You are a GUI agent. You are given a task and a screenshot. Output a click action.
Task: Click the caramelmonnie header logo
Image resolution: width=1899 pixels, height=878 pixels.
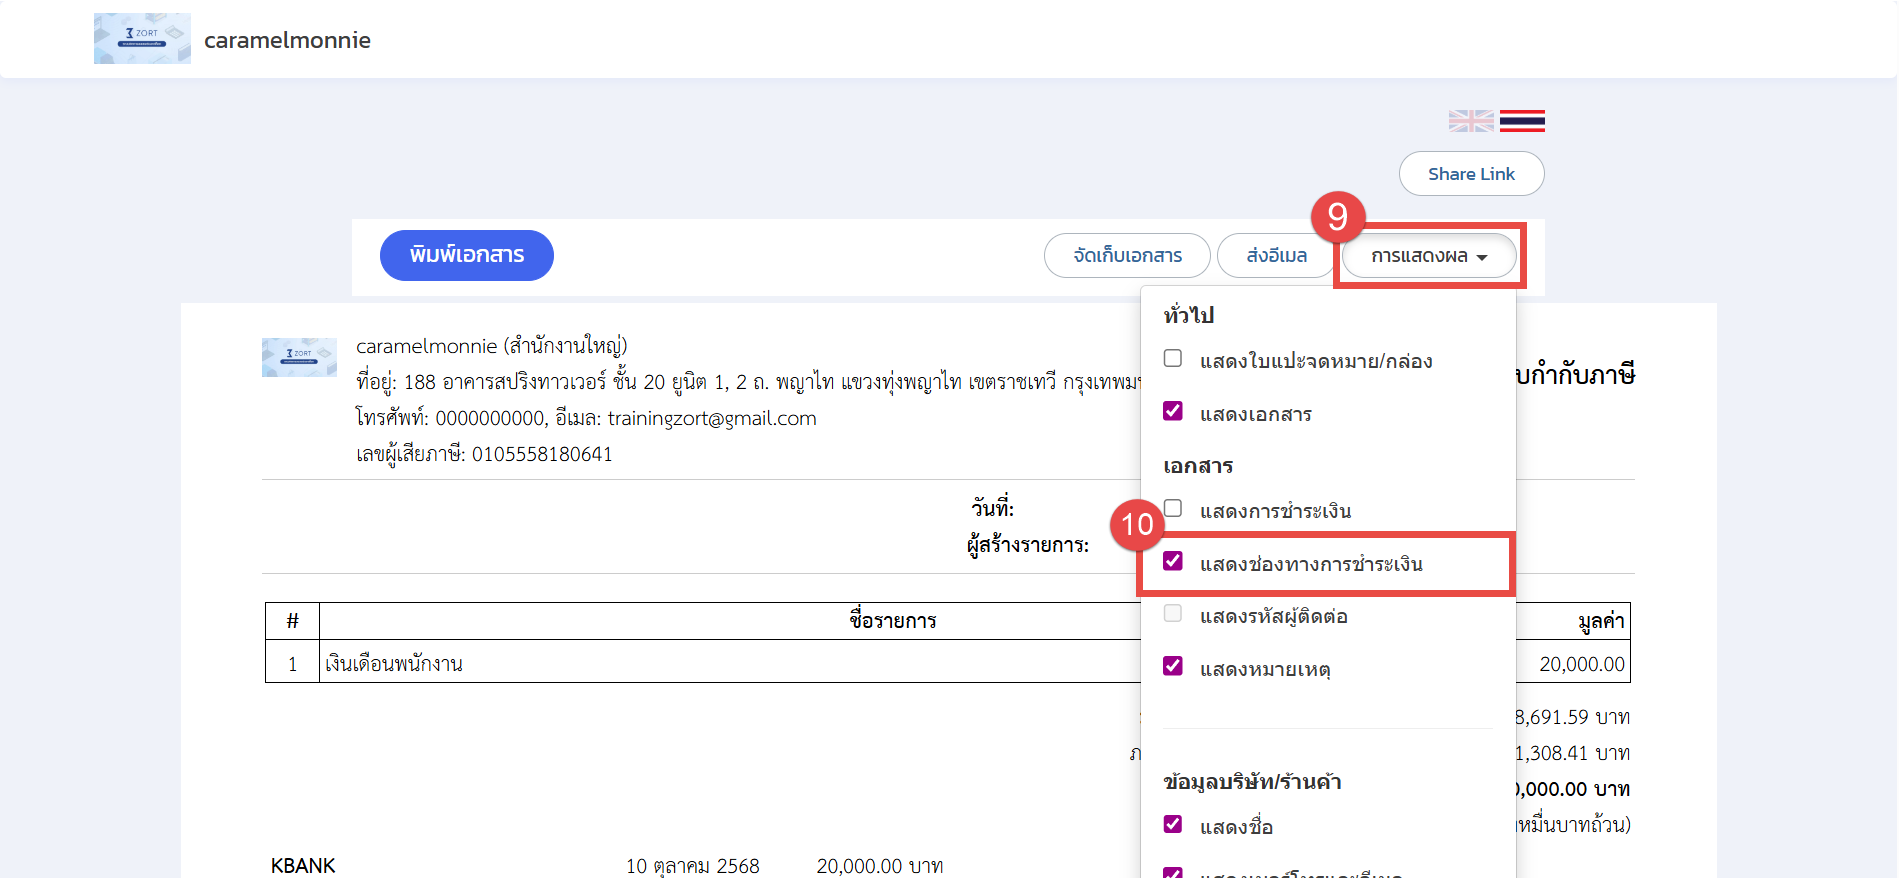[142, 39]
